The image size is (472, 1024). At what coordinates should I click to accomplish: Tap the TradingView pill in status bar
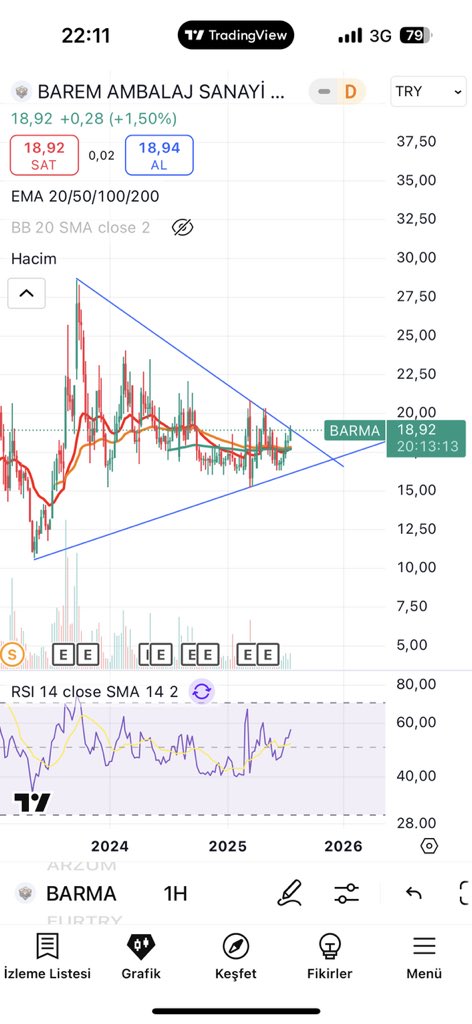coord(236,35)
